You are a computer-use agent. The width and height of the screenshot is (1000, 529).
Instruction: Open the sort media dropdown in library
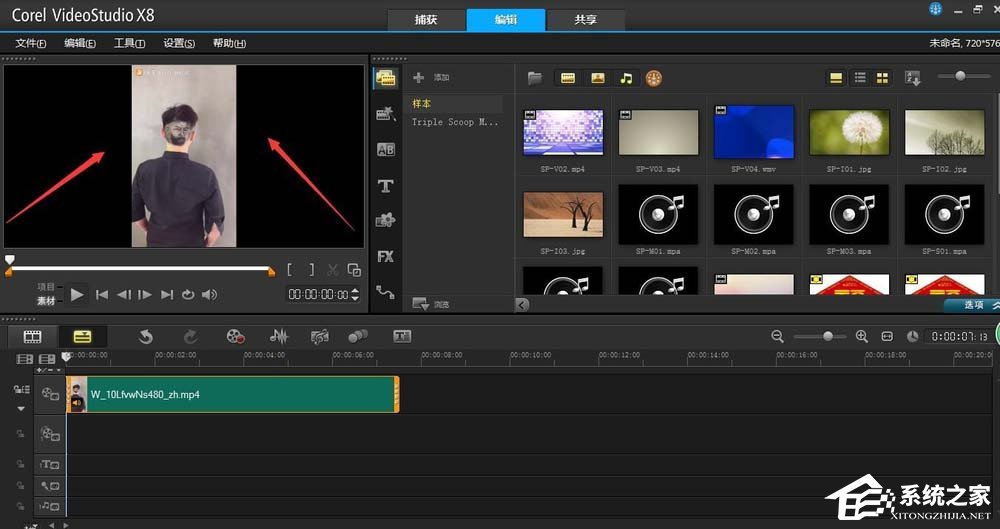(912, 78)
